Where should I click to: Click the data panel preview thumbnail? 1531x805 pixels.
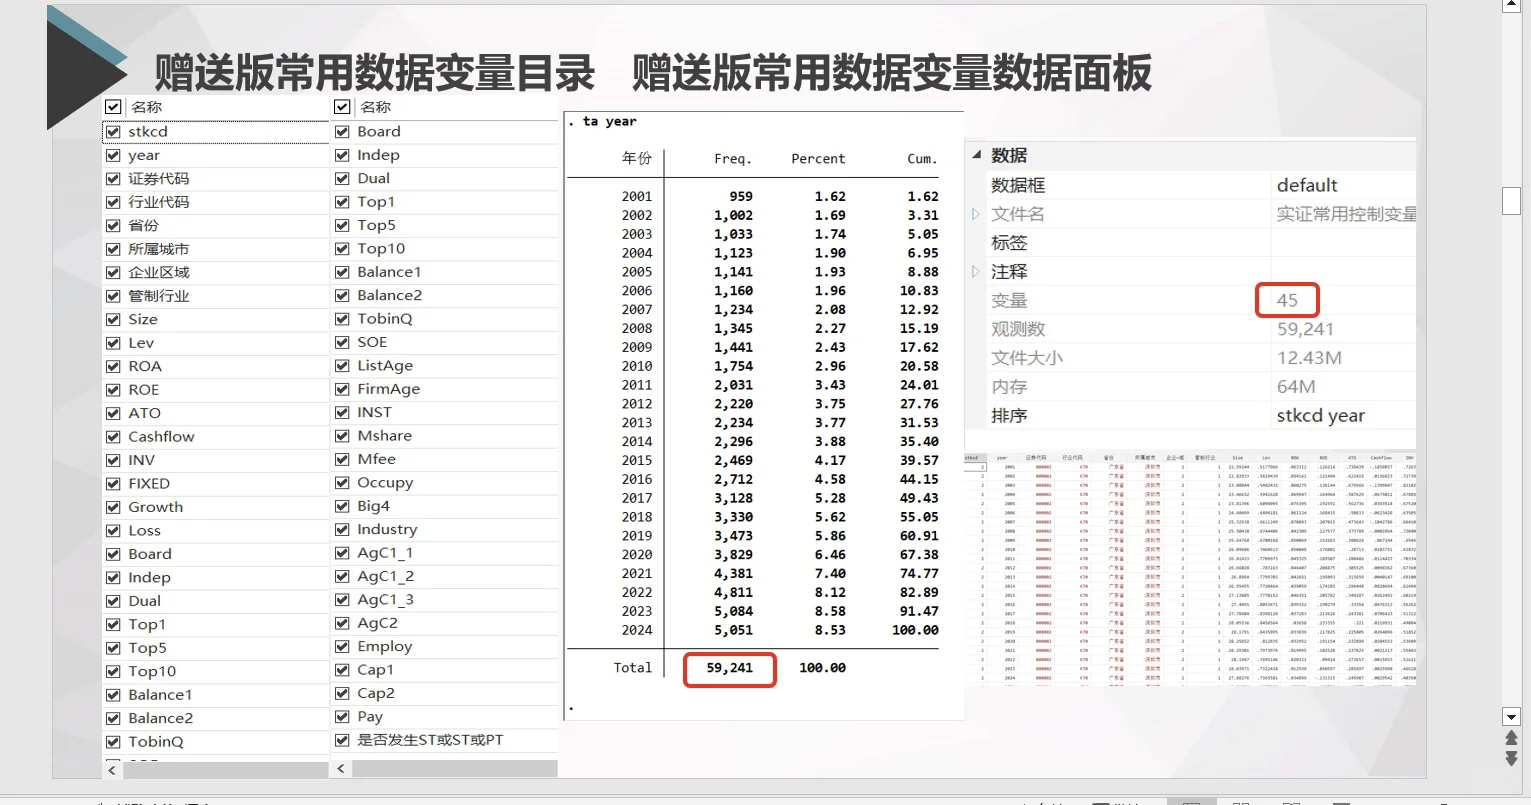[x=1190, y=569]
